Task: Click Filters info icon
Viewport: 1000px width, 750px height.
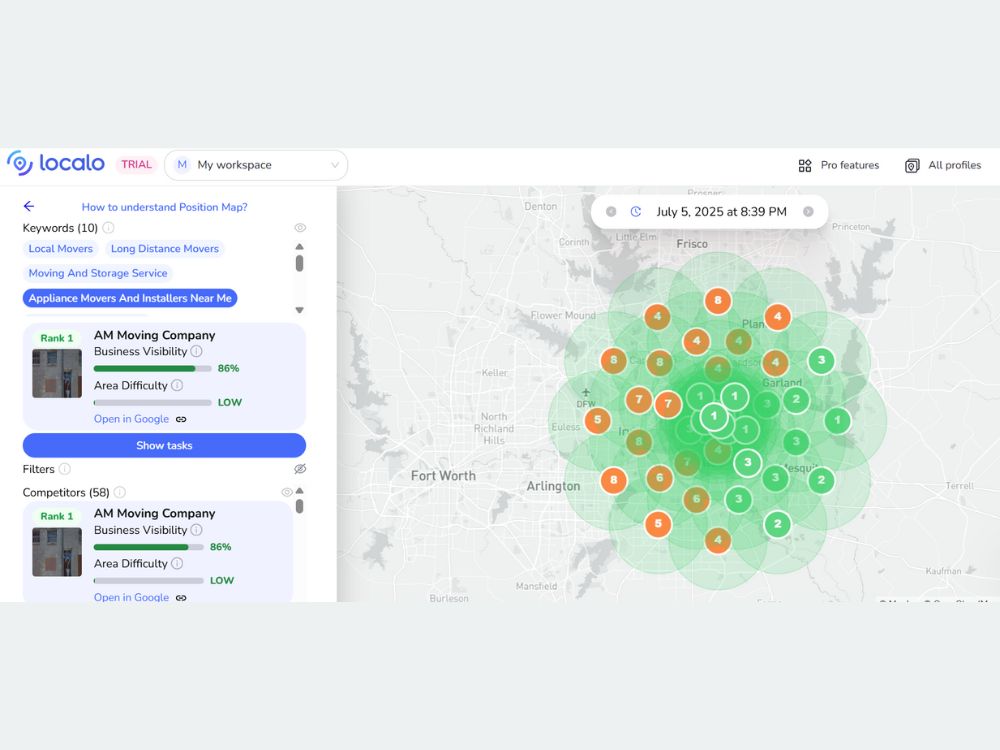Action: point(64,469)
